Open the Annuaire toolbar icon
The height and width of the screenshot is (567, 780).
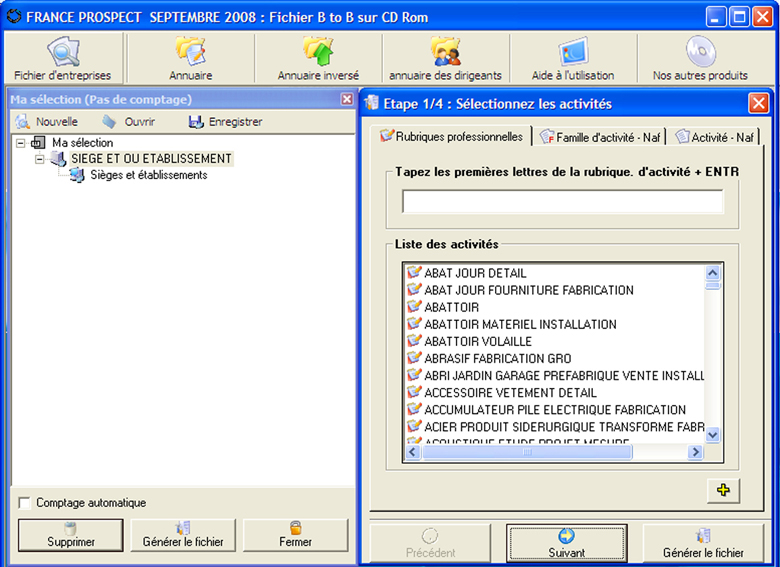[x=190, y=58]
